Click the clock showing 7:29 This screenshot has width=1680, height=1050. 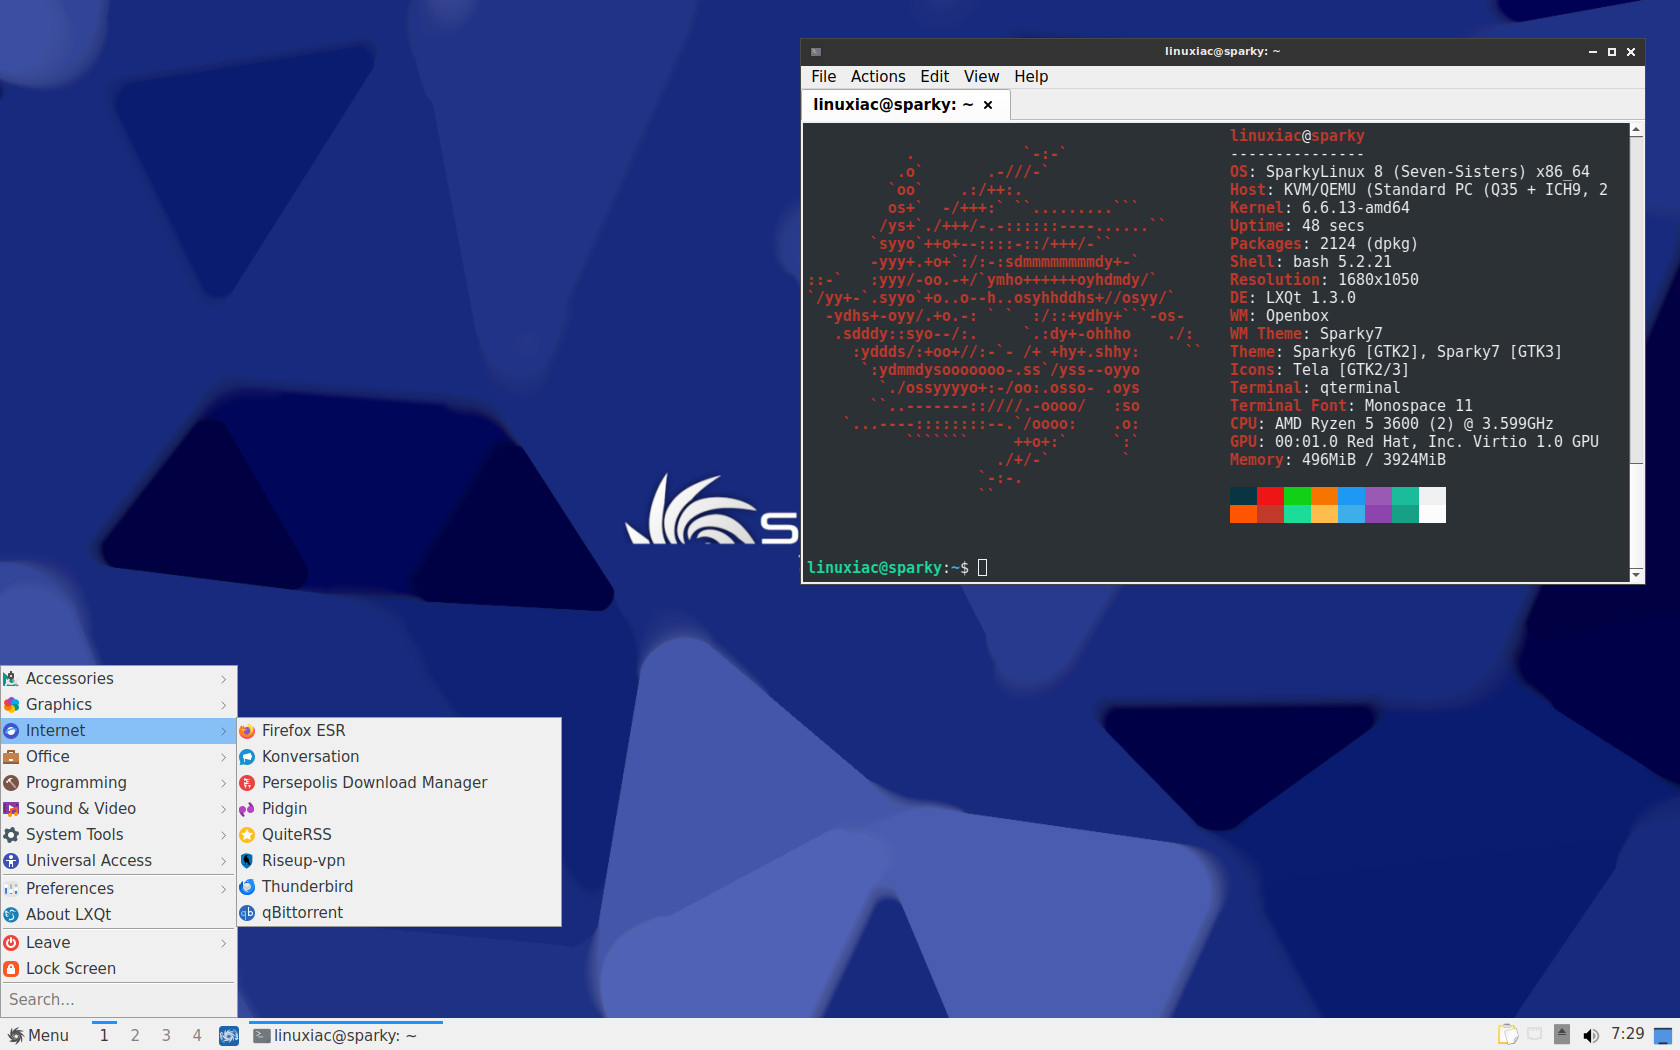(x=1627, y=1034)
